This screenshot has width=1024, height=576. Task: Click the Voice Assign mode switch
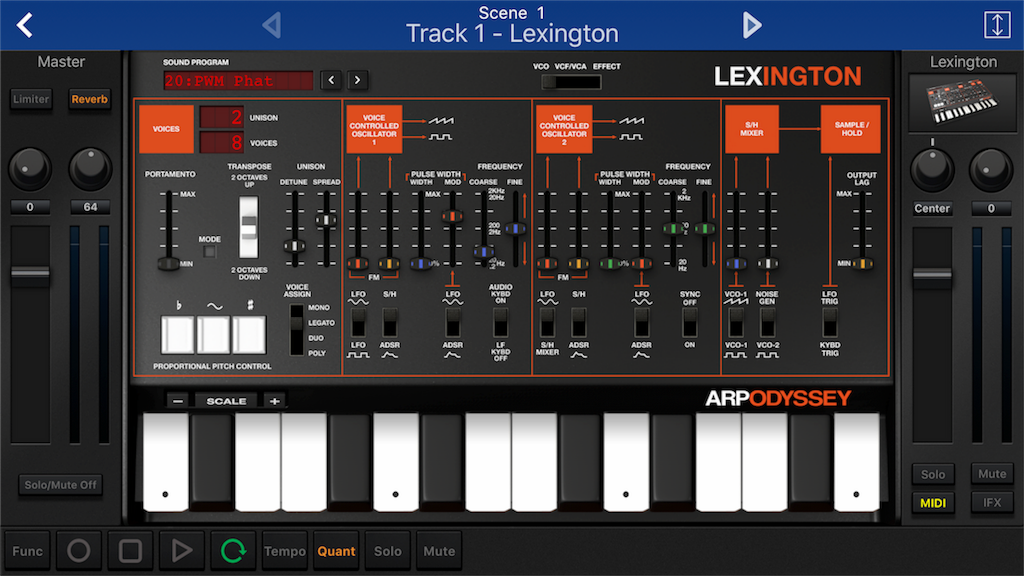[297, 330]
